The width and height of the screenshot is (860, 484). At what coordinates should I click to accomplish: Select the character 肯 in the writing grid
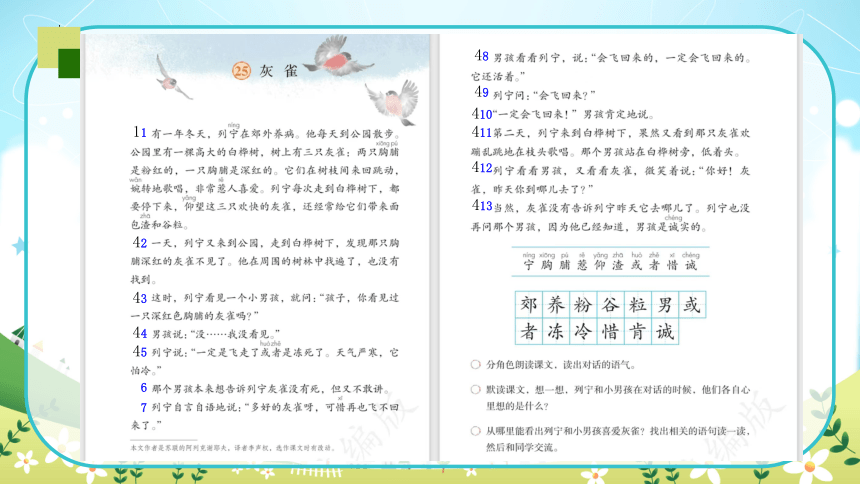click(x=637, y=331)
